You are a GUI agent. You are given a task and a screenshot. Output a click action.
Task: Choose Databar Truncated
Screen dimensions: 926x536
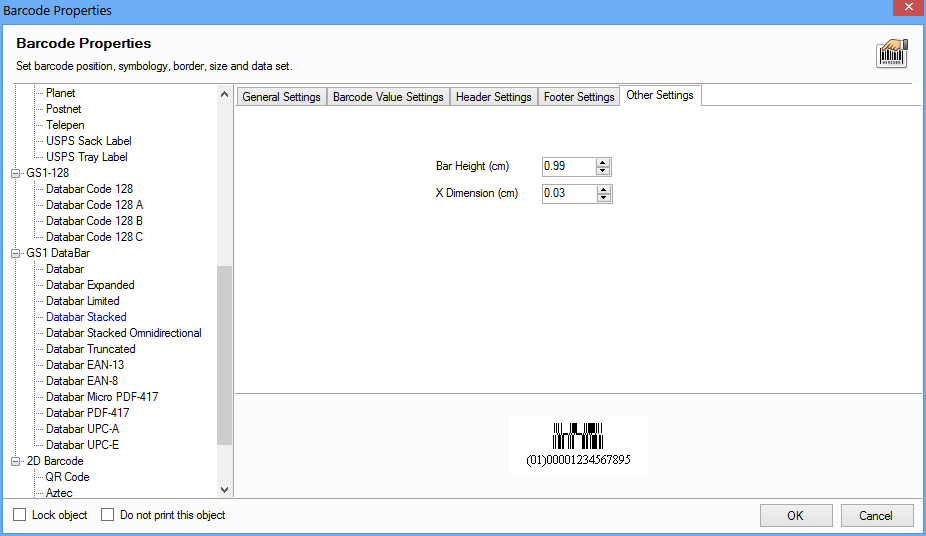90,348
